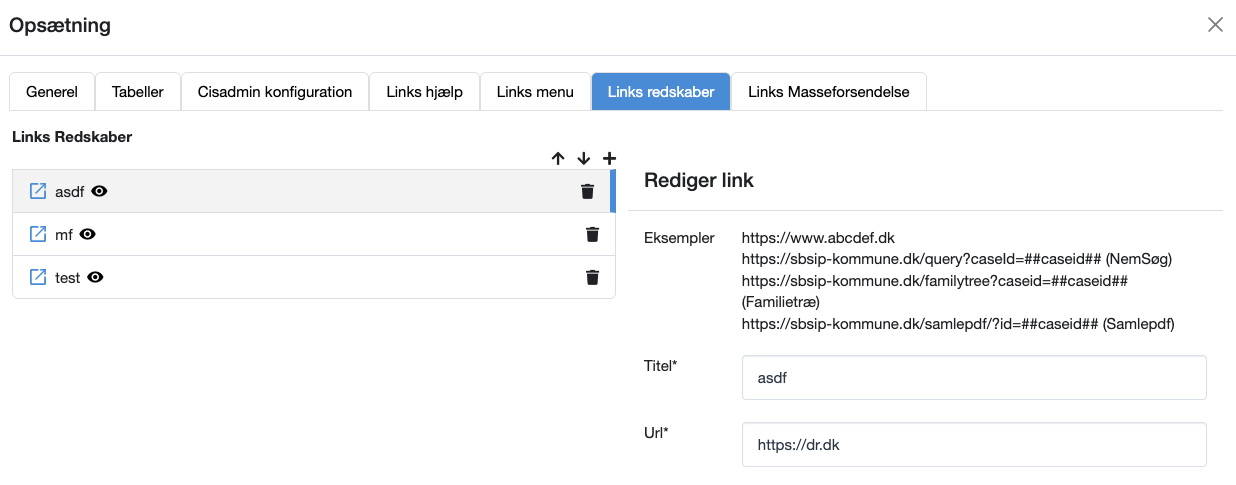The width and height of the screenshot is (1236, 485).
Task: Close the Opsætning dialog
Action: click(x=1215, y=25)
